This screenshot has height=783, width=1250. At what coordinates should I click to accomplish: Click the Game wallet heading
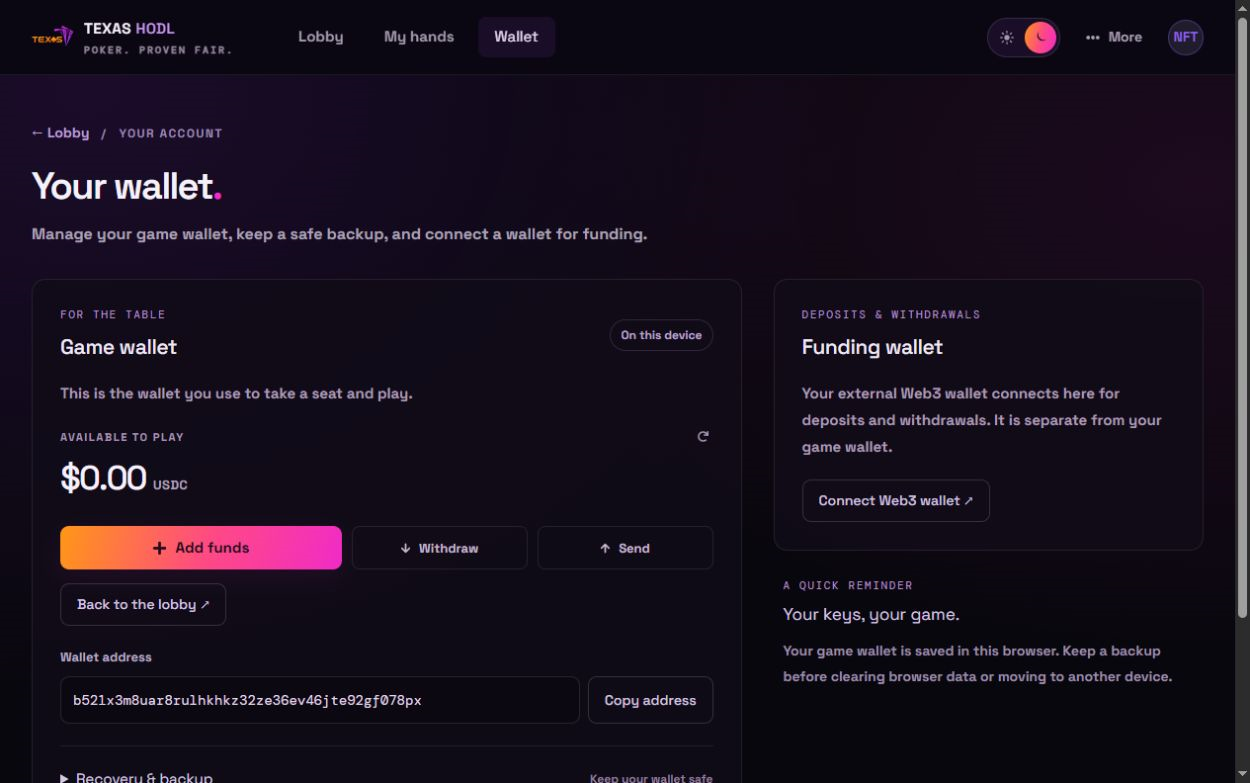pos(118,347)
